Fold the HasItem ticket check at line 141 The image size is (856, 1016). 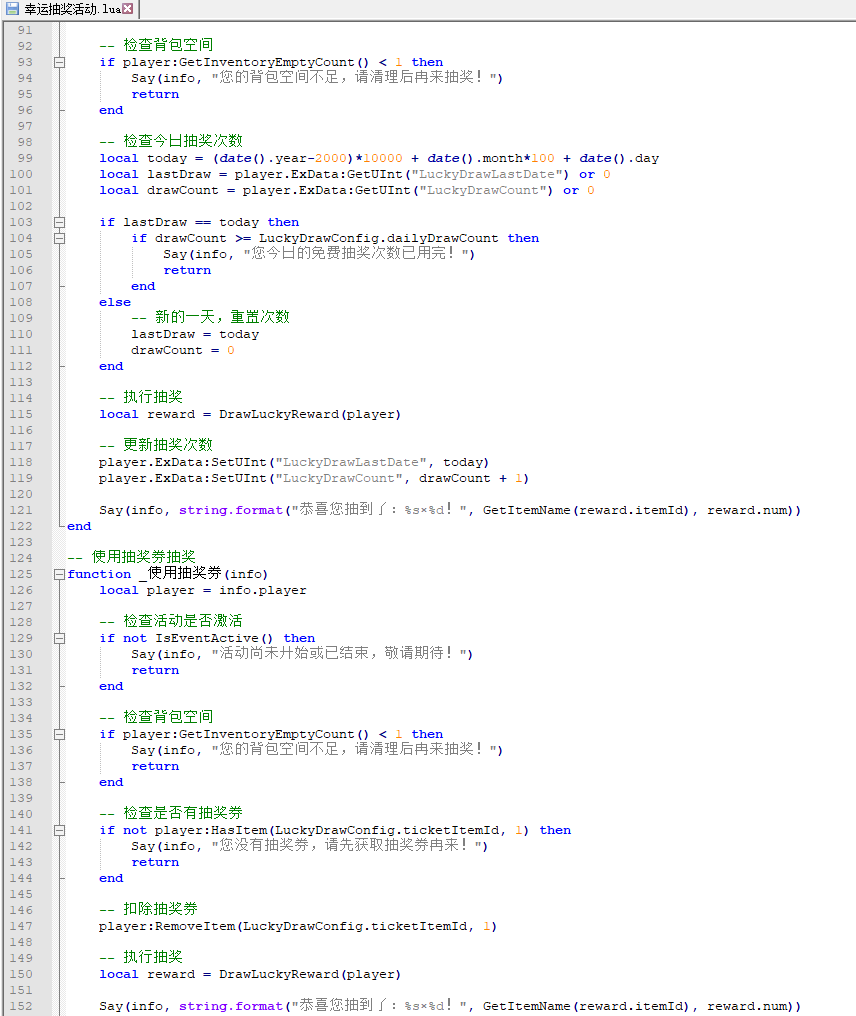59,830
